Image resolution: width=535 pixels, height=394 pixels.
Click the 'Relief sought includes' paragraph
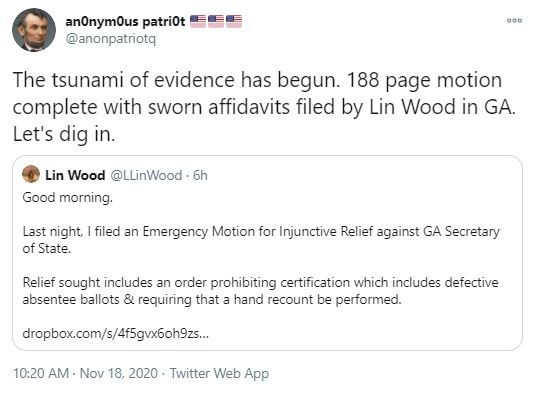(x=260, y=291)
